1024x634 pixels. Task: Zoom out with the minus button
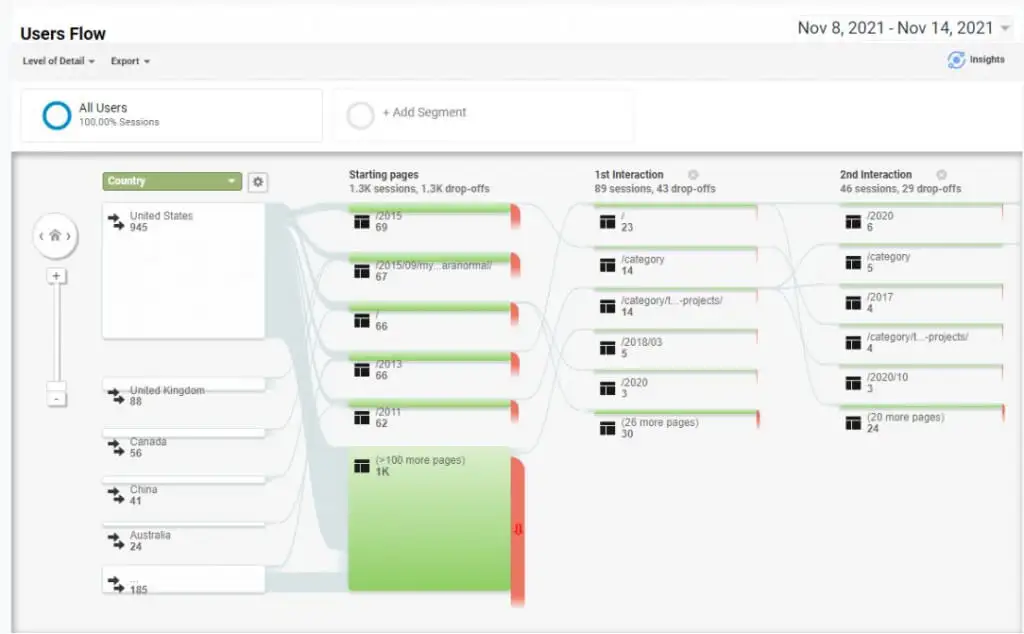click(x=57, y=398)
